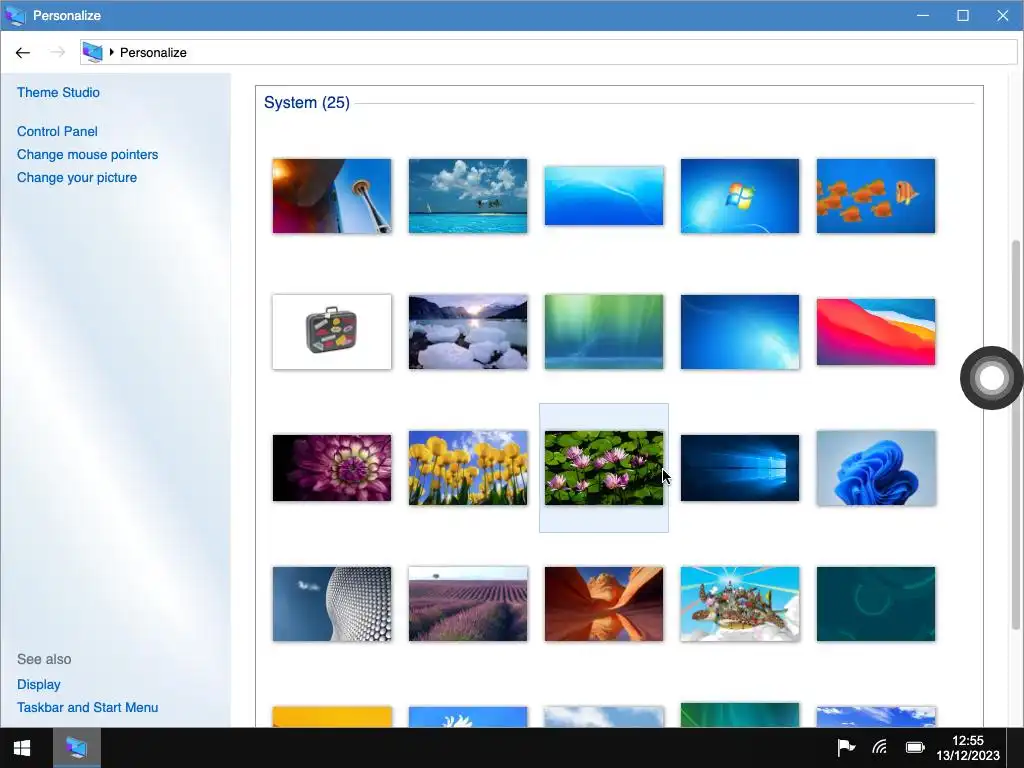Screen dimensions: 1024x768
Task: Select the plain light blue swoosh wallpaper
Action: tap(603, 196)
